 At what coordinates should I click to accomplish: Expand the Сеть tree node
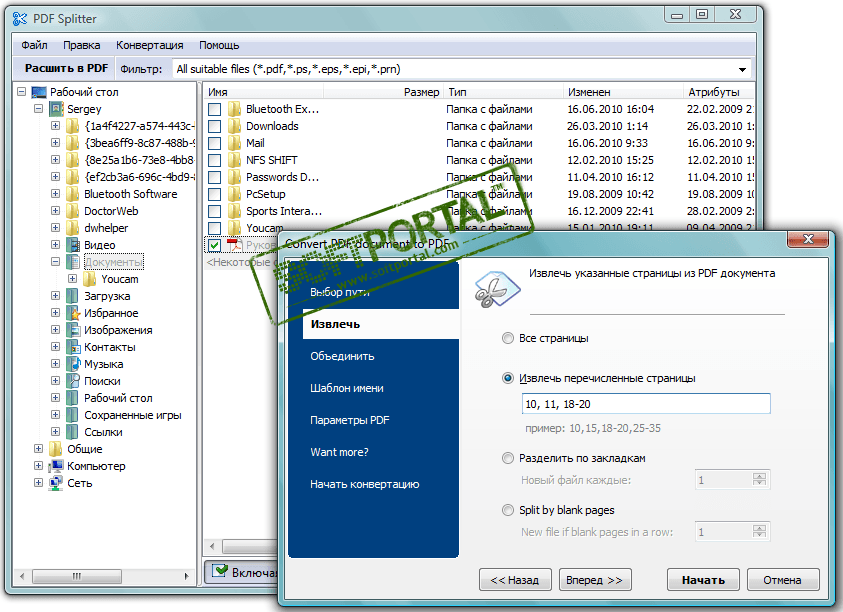pos(38,483)
